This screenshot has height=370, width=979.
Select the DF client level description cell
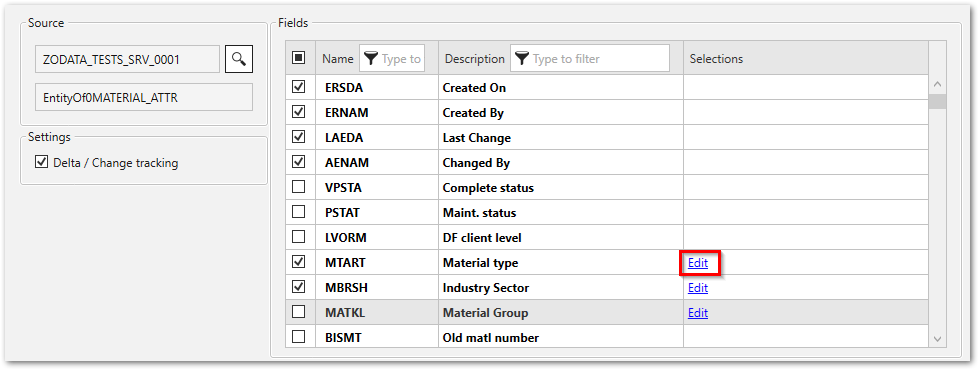561,238
